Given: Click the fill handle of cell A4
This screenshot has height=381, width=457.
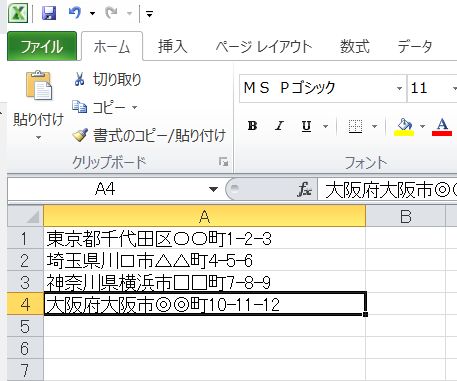Looking at the screenshot, I should pyautogui.click(x=366, y=314).
